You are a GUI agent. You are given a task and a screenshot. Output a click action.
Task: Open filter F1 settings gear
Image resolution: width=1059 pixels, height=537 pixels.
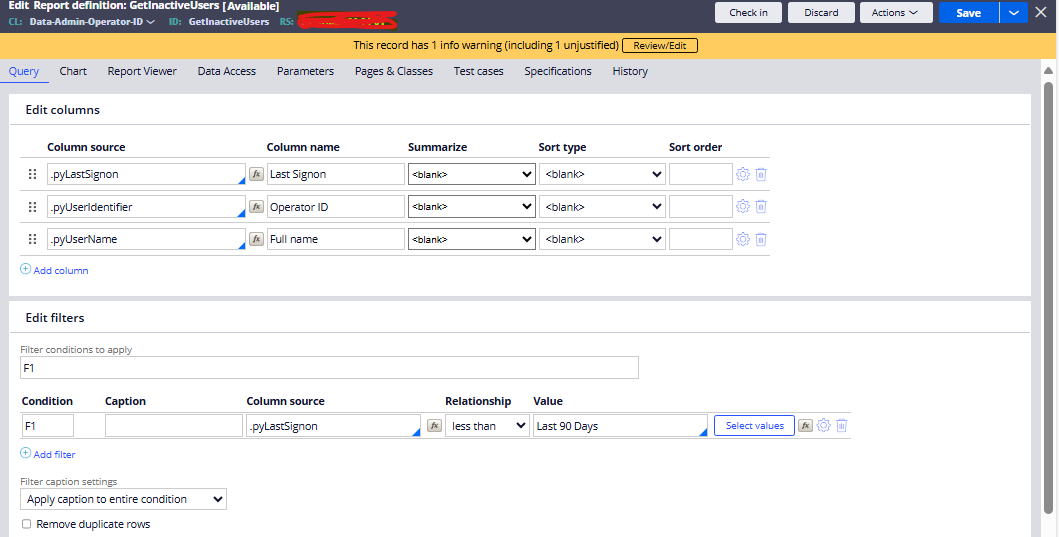coord(823,426)
